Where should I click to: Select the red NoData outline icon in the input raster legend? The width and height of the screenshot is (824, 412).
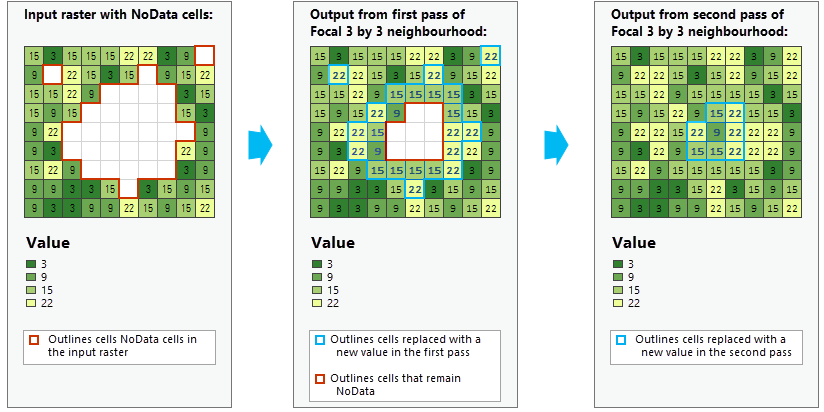point(33,340)
